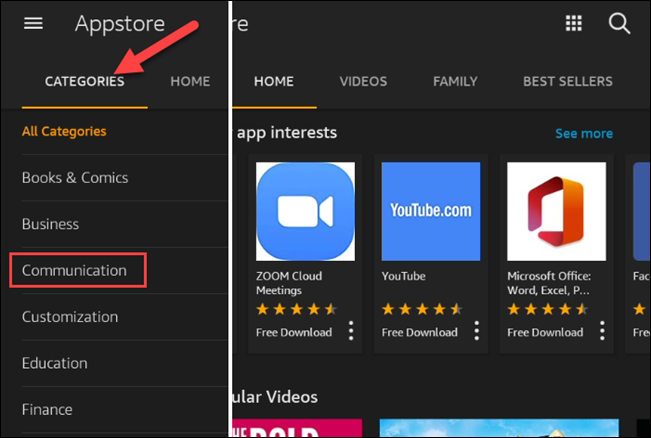
Task: Open the Microsoft Office three-dot options menu
Action: coord(602,331)
